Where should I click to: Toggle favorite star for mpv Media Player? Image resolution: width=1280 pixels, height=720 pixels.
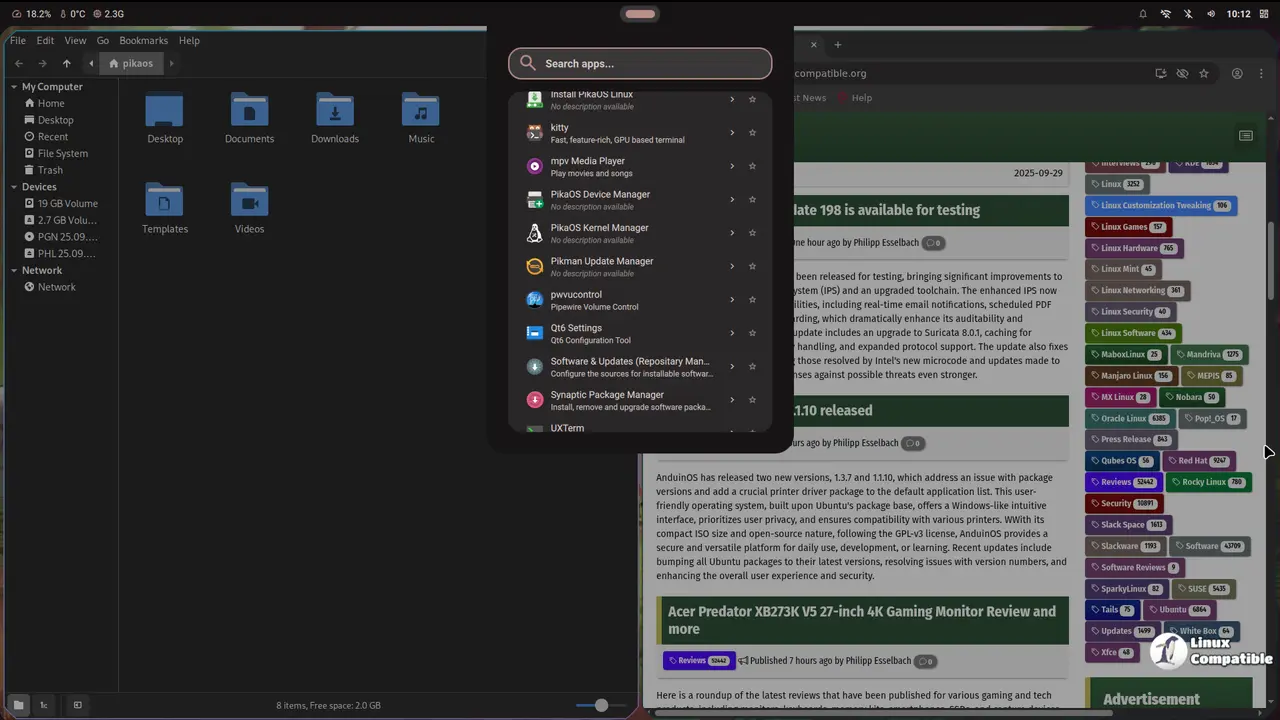tap(752, 166)
